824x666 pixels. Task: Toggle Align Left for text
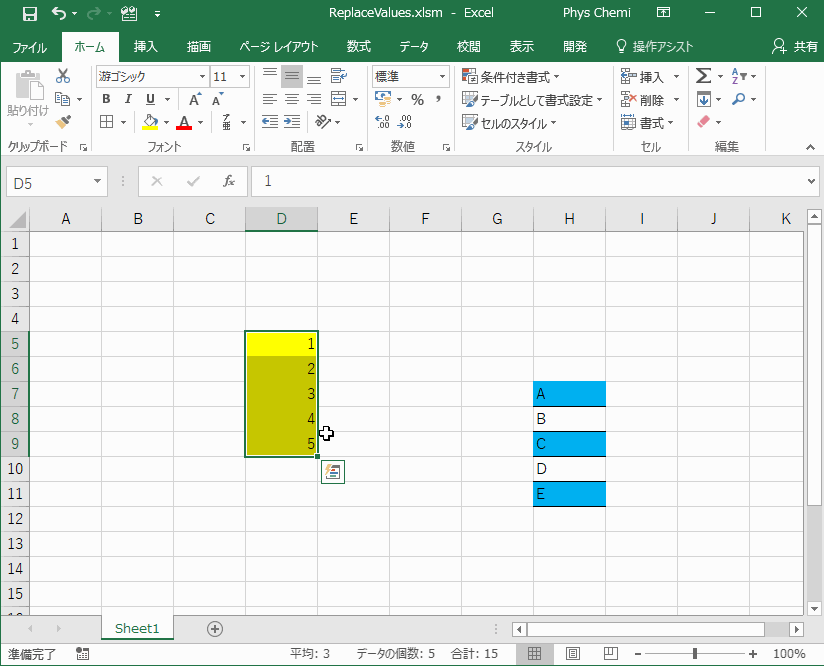coord(270,99)
